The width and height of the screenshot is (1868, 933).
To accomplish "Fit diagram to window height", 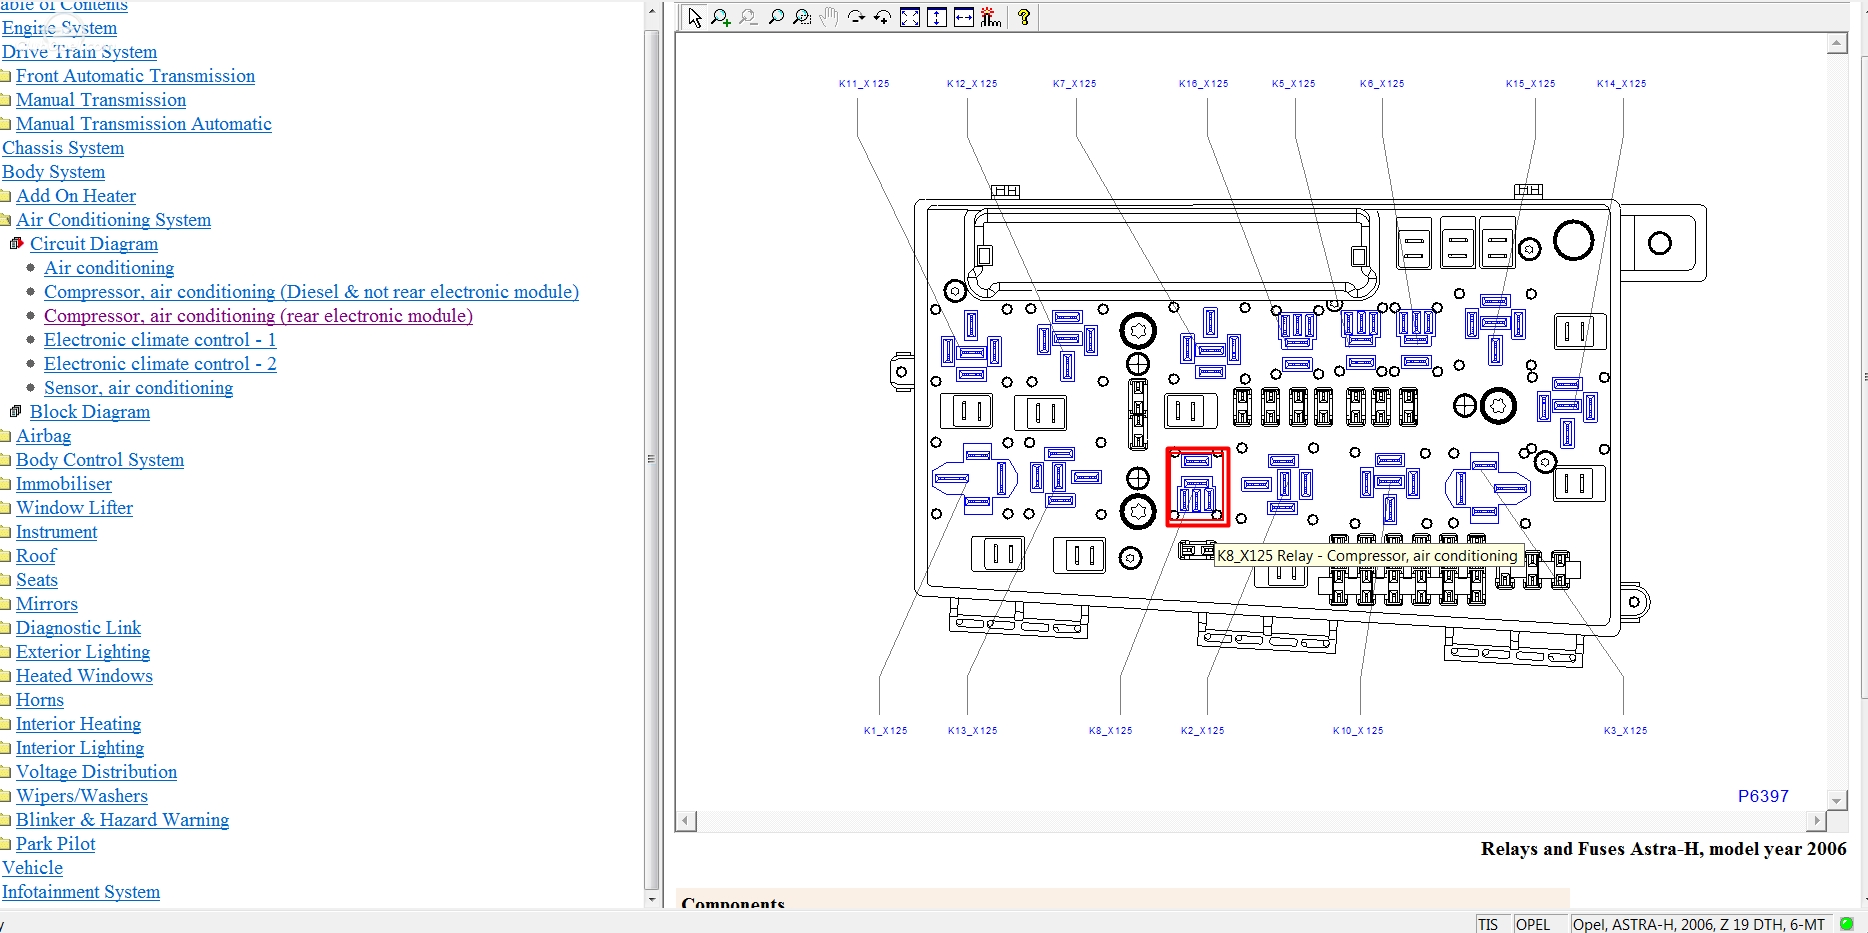I will (x=937, y=18).
